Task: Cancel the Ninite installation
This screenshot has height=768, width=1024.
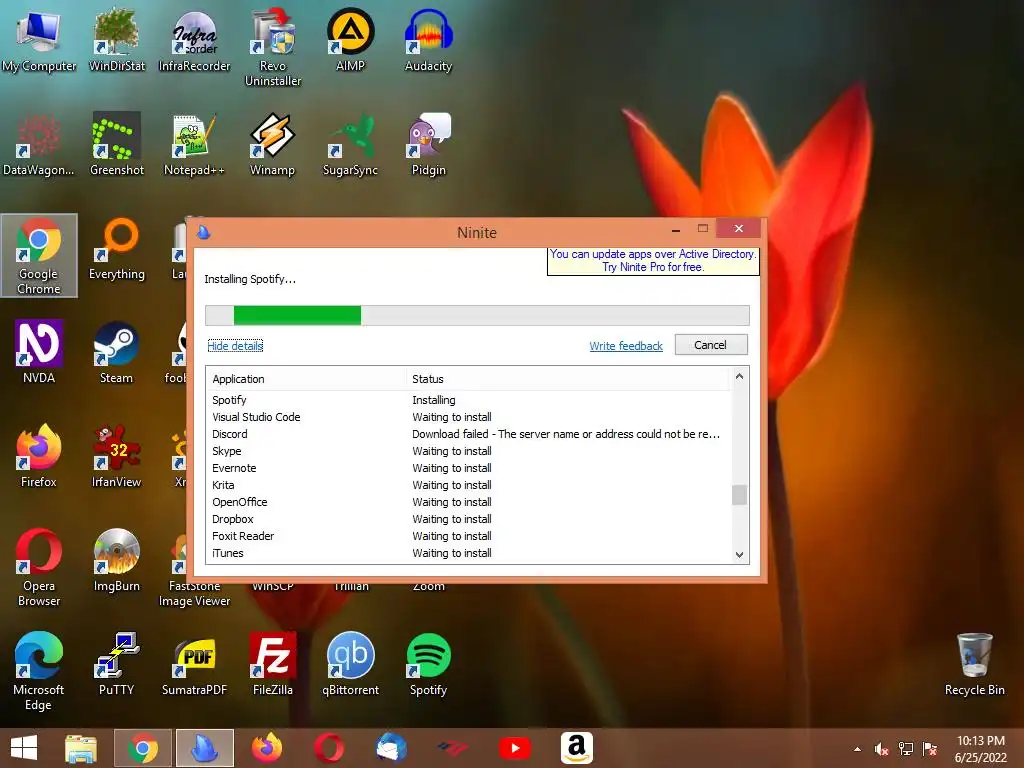Action: 711,345
